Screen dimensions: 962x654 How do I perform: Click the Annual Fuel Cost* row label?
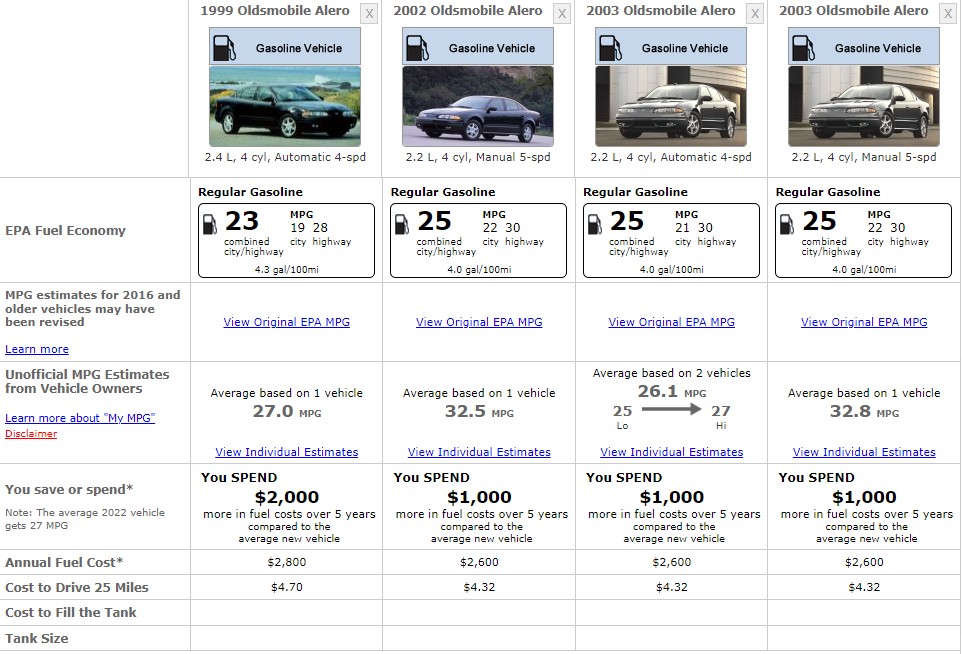point(64,563)
